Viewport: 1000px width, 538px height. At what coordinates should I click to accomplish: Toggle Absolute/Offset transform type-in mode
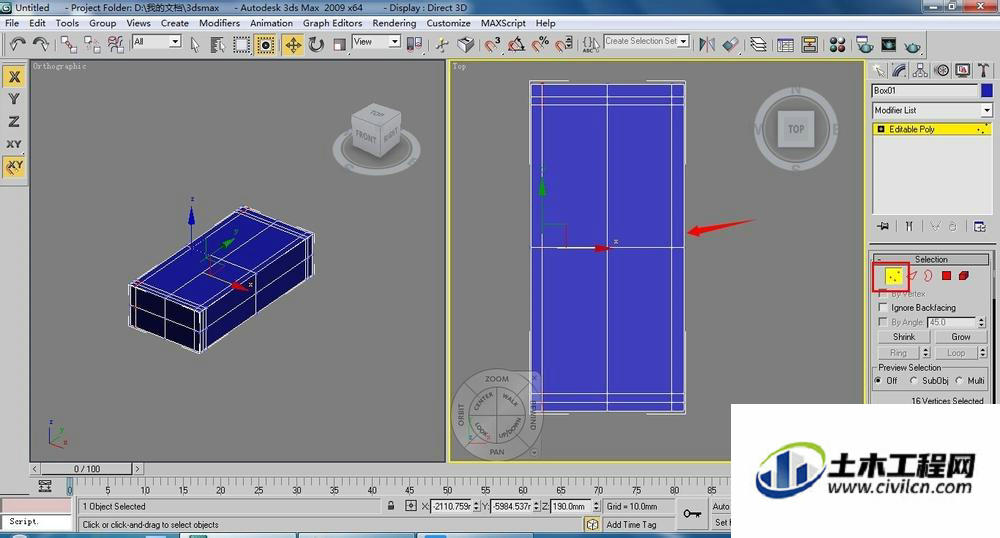[x=411, y=506]
